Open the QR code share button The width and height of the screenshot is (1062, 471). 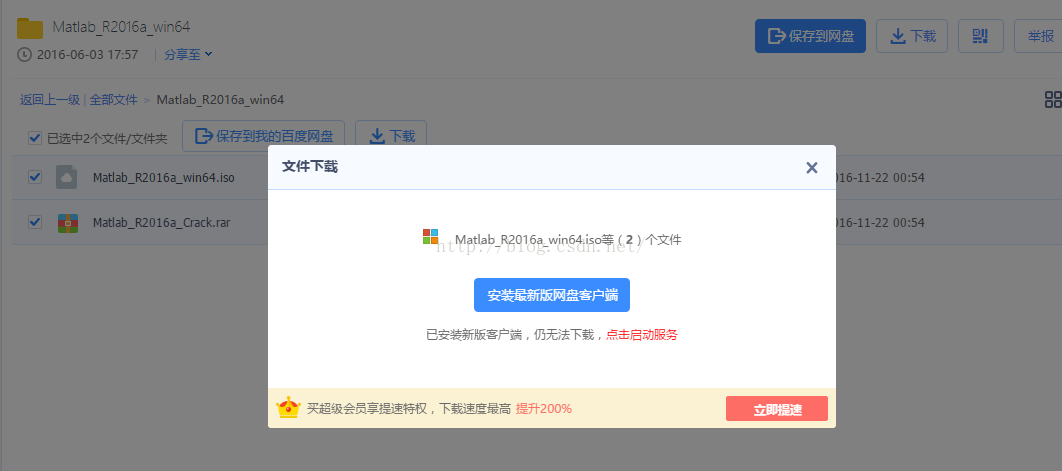pyautogui.click(x=980, y=36)
